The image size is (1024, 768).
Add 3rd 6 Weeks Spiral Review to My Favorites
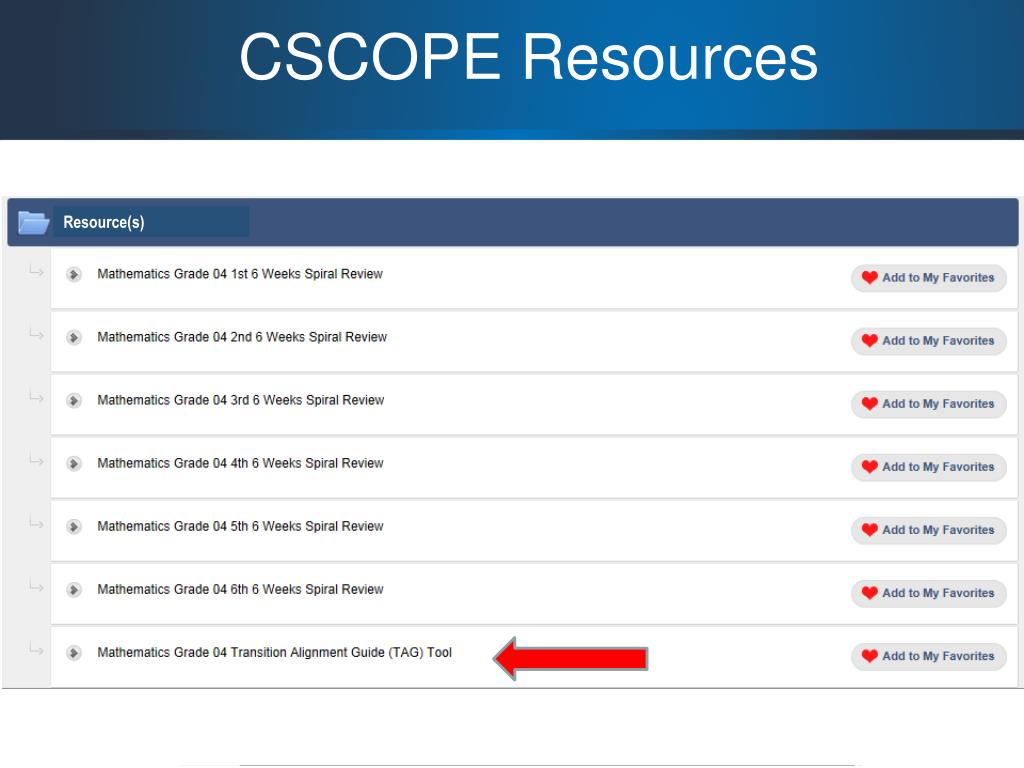click(929, 404)
